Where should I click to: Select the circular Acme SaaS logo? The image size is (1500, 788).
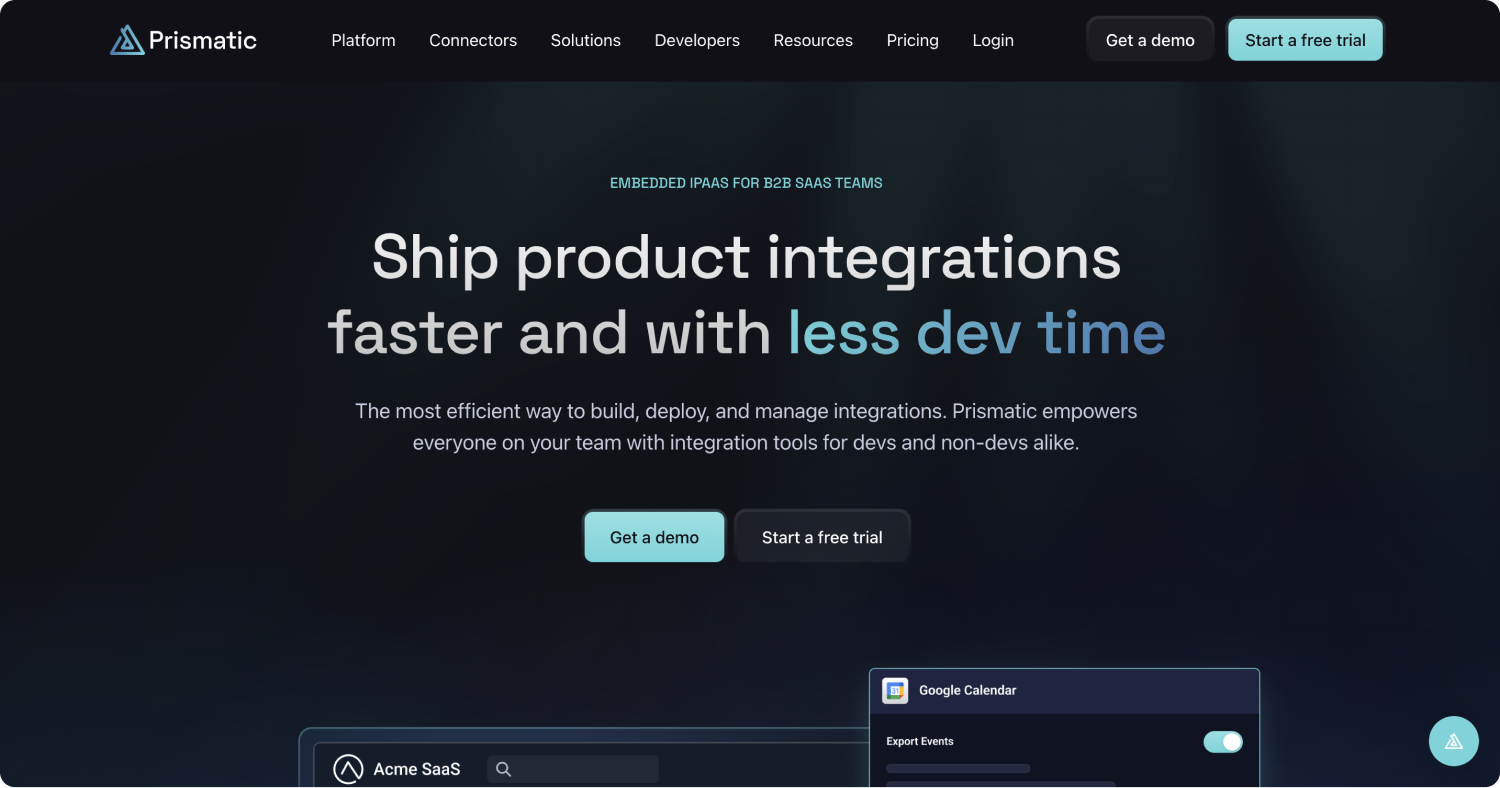(x=347, y=769)
